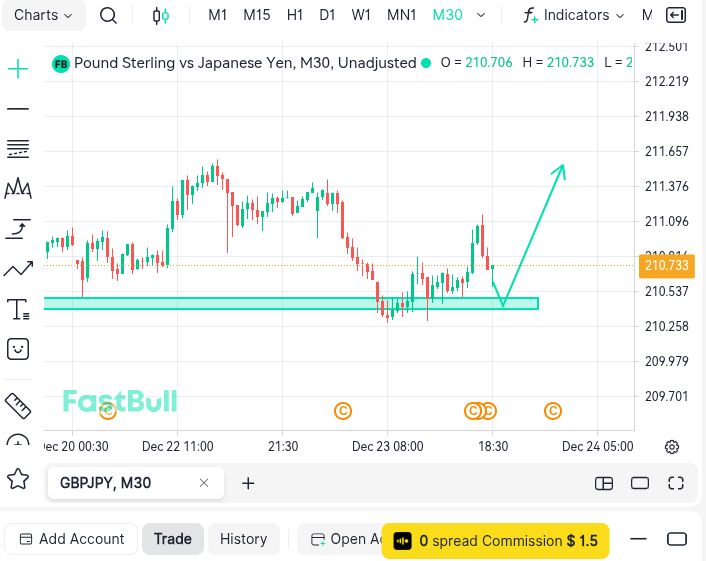
Task: Switch to the History tab
Action: [243, 539]
